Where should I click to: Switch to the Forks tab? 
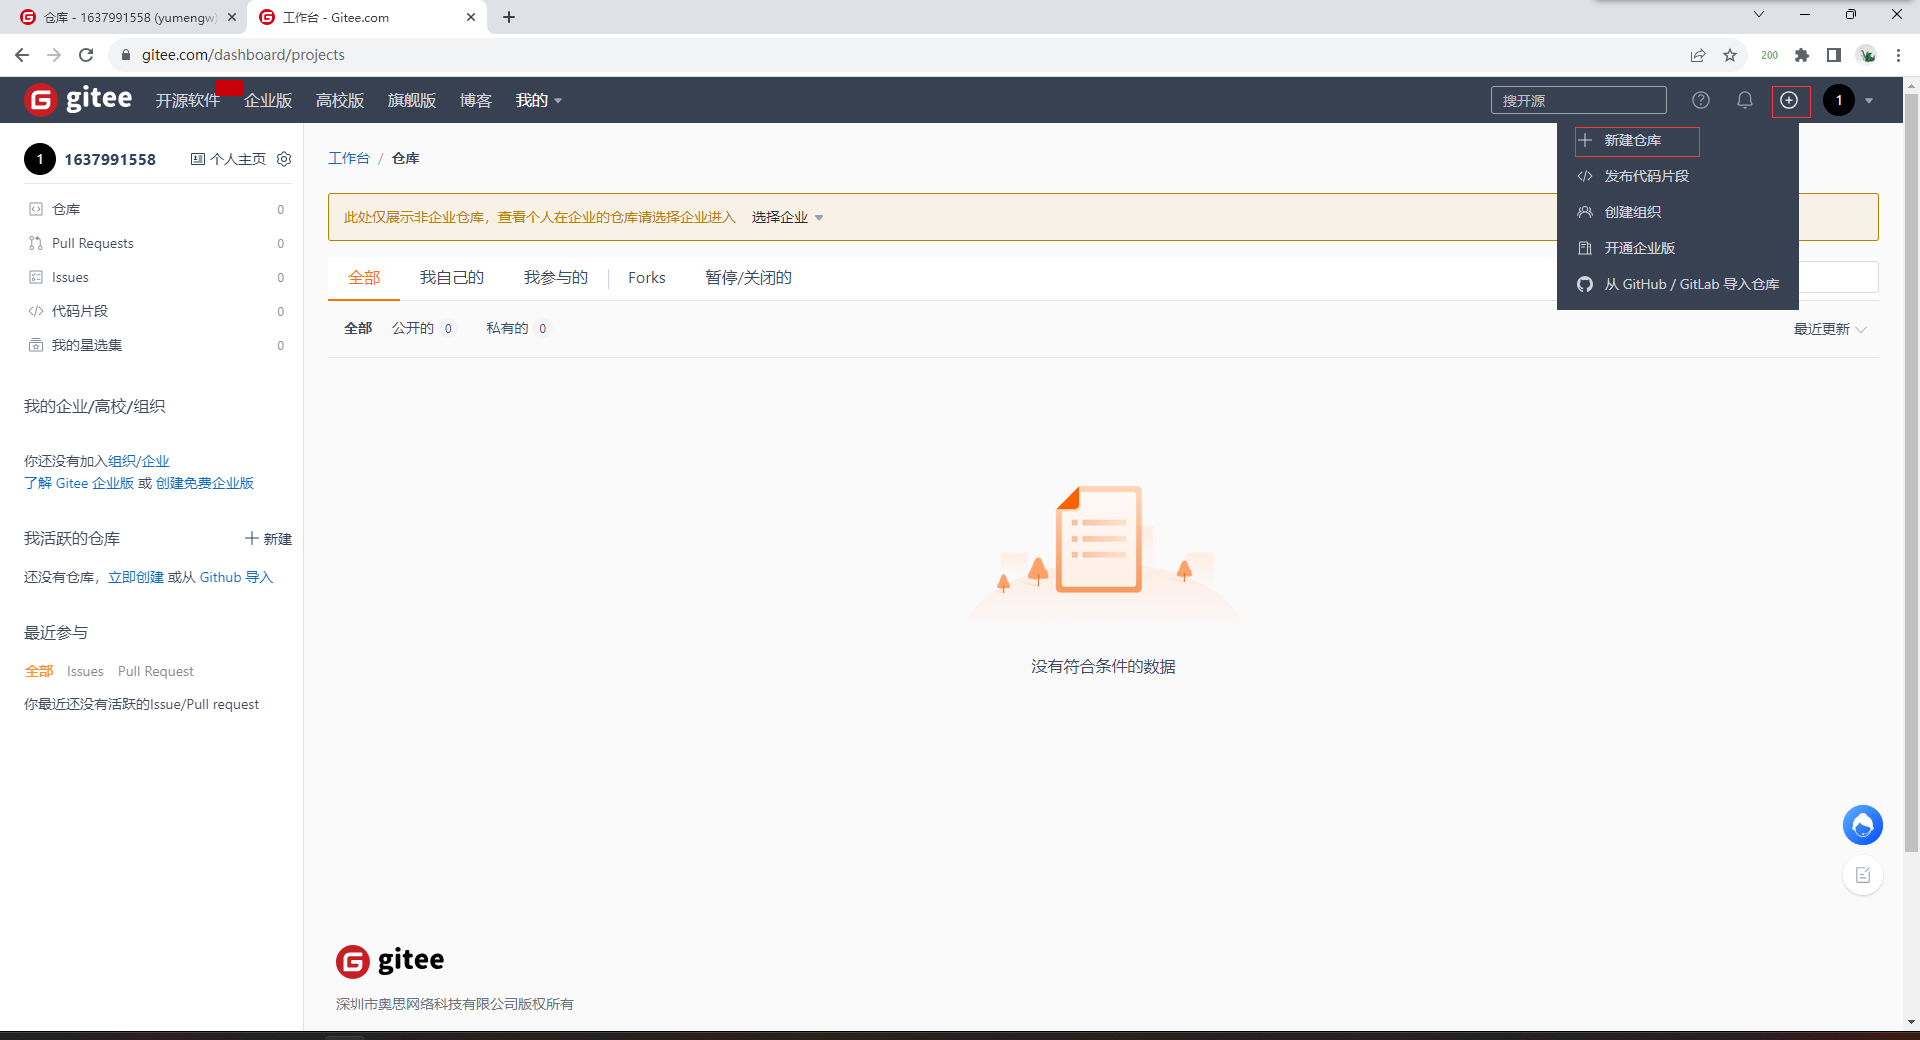[647, 277]
